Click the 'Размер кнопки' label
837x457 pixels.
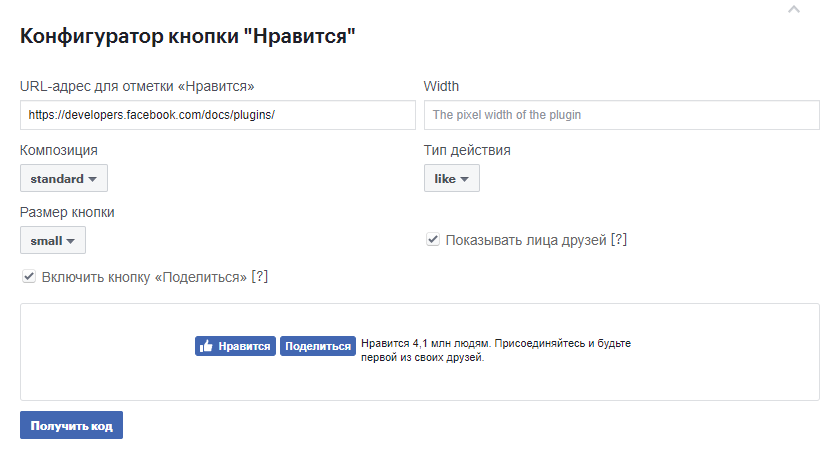pos(67,212)
